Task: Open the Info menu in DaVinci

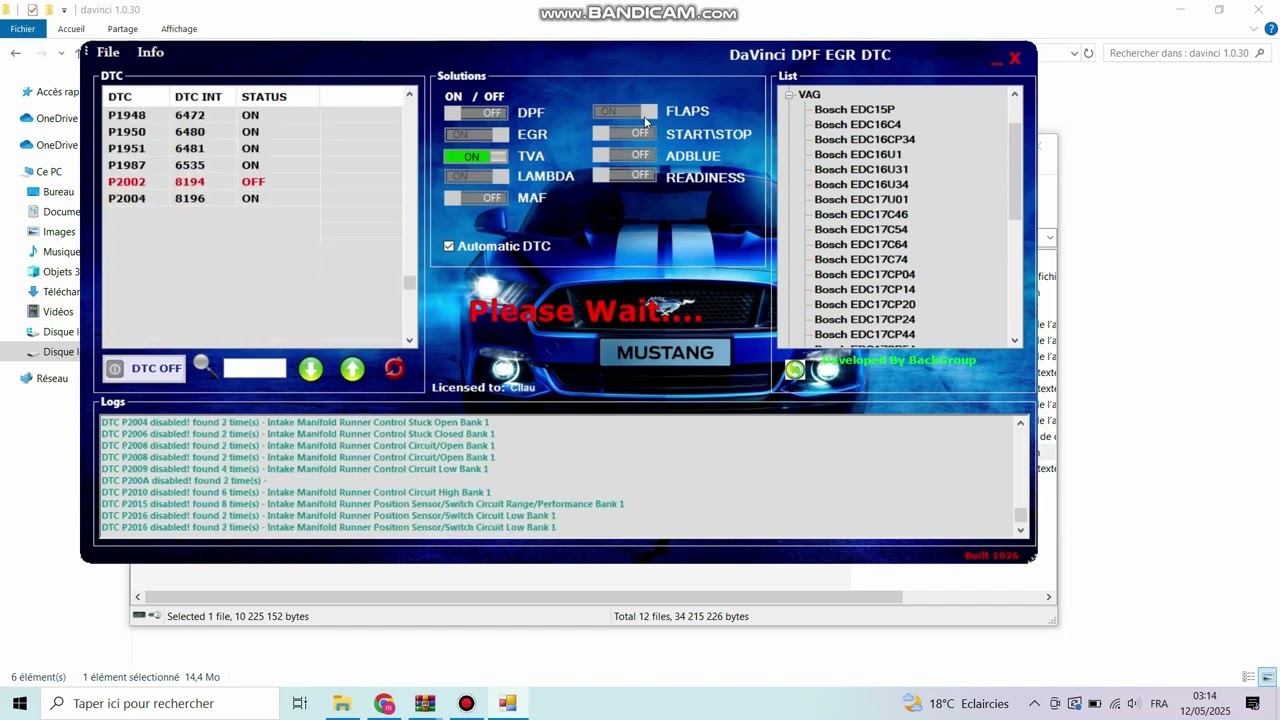Action: [150, 52]
